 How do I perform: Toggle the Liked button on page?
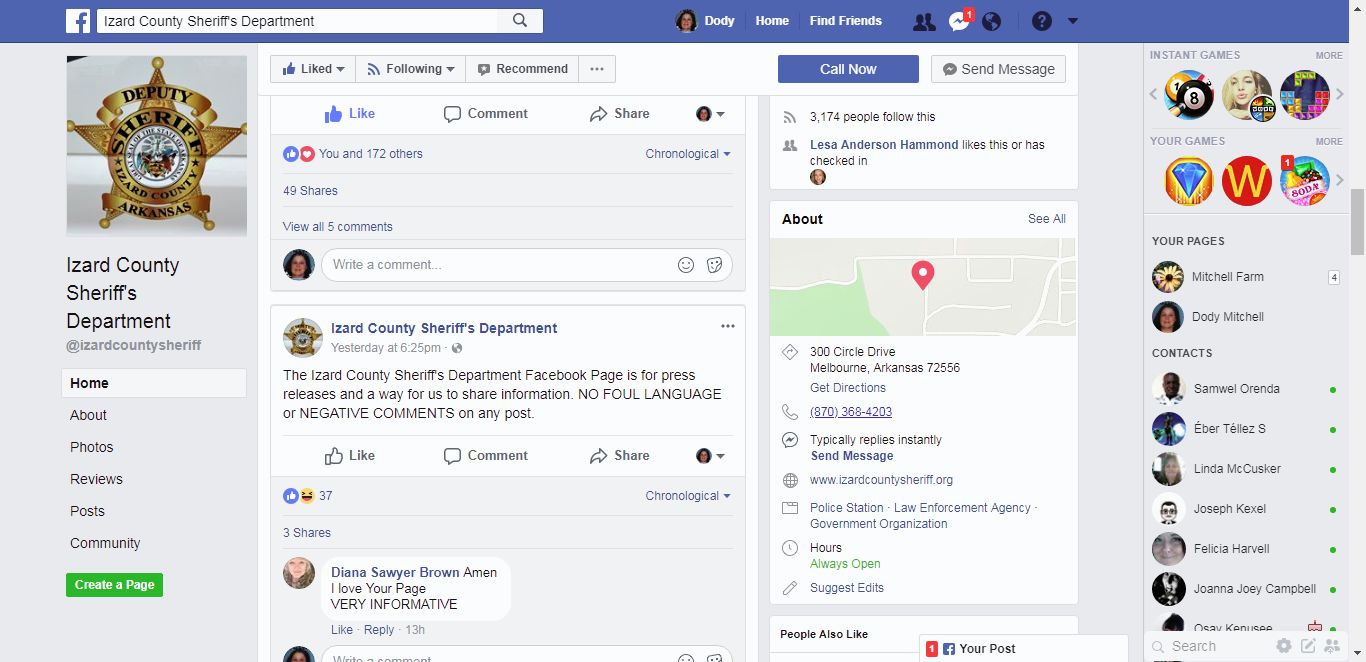click(x=313, y=69)
